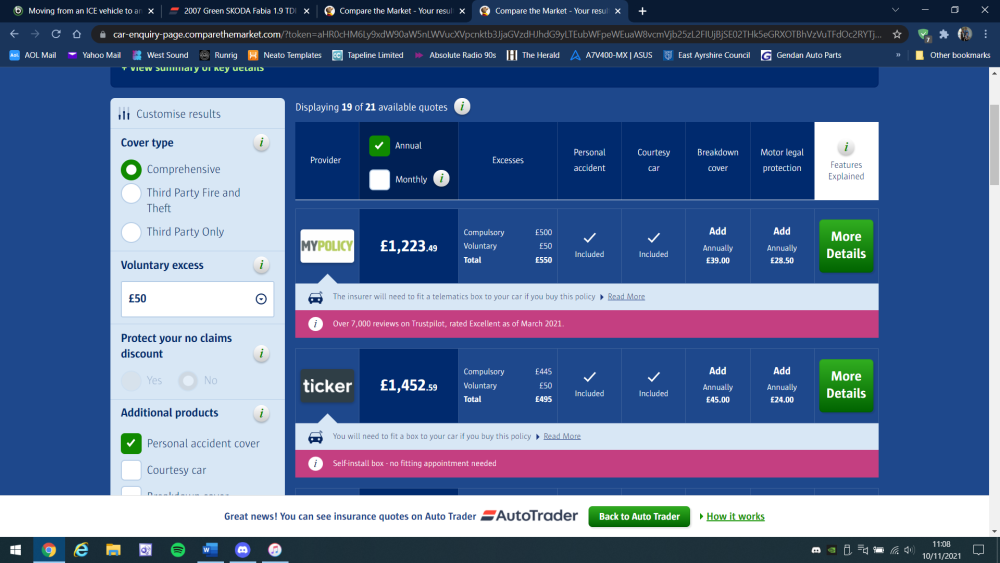Open Windows notification center
This screenshot has width=1000, height=563.
tap(979, 550)
